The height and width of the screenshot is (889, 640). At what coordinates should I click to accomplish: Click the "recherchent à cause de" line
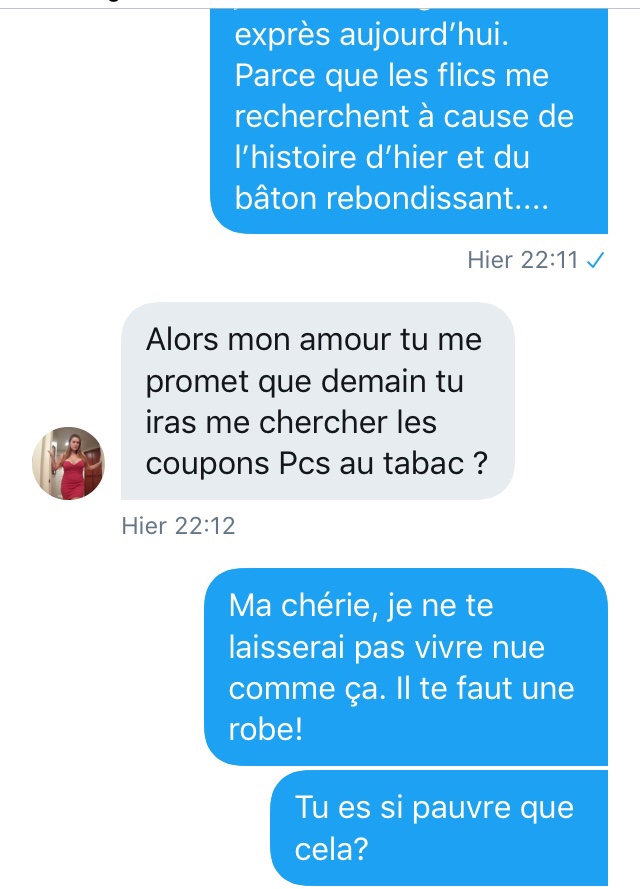[x=404, y=116]
